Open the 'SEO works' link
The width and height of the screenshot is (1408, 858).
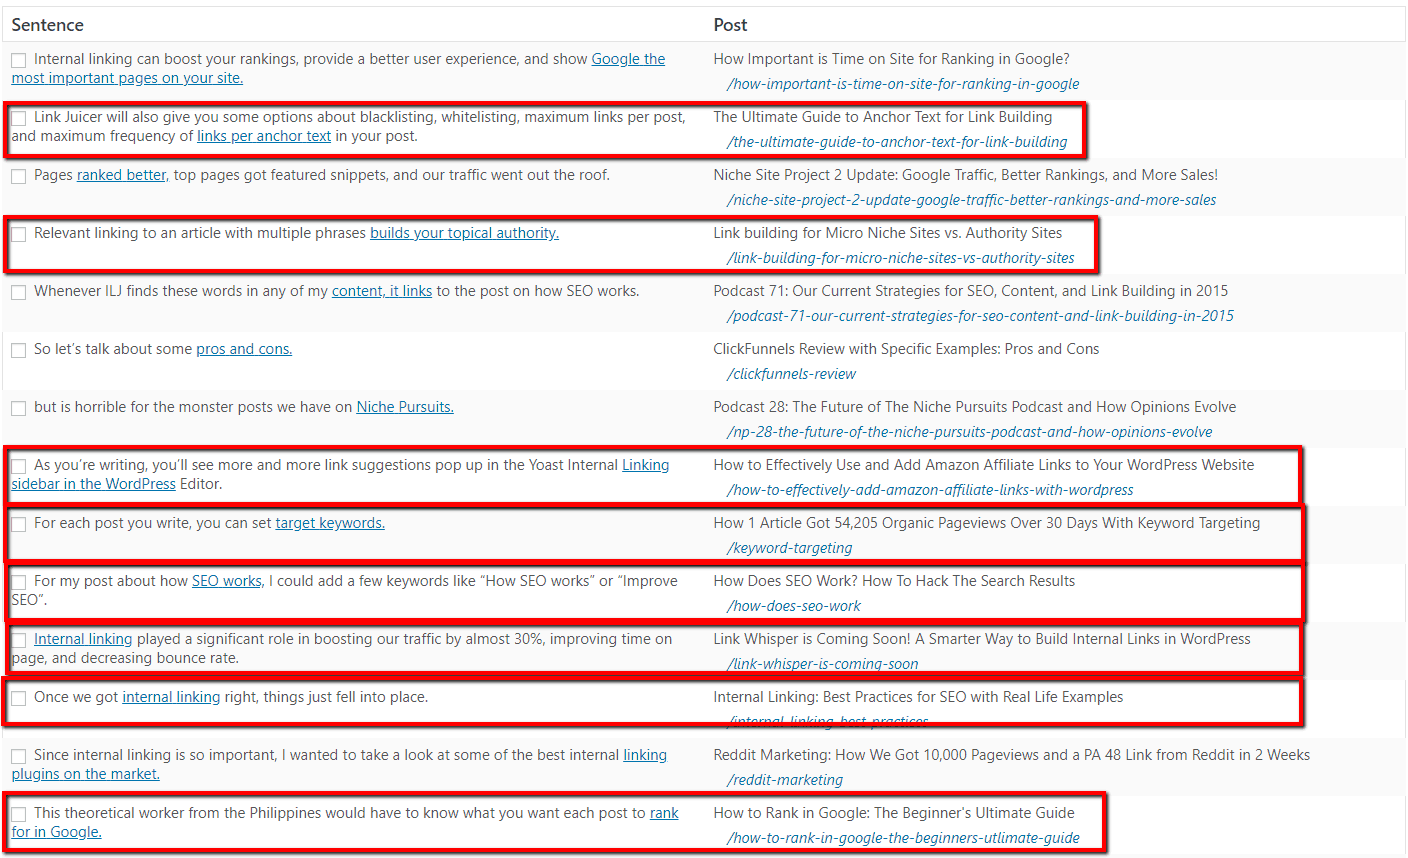[227, 581]
